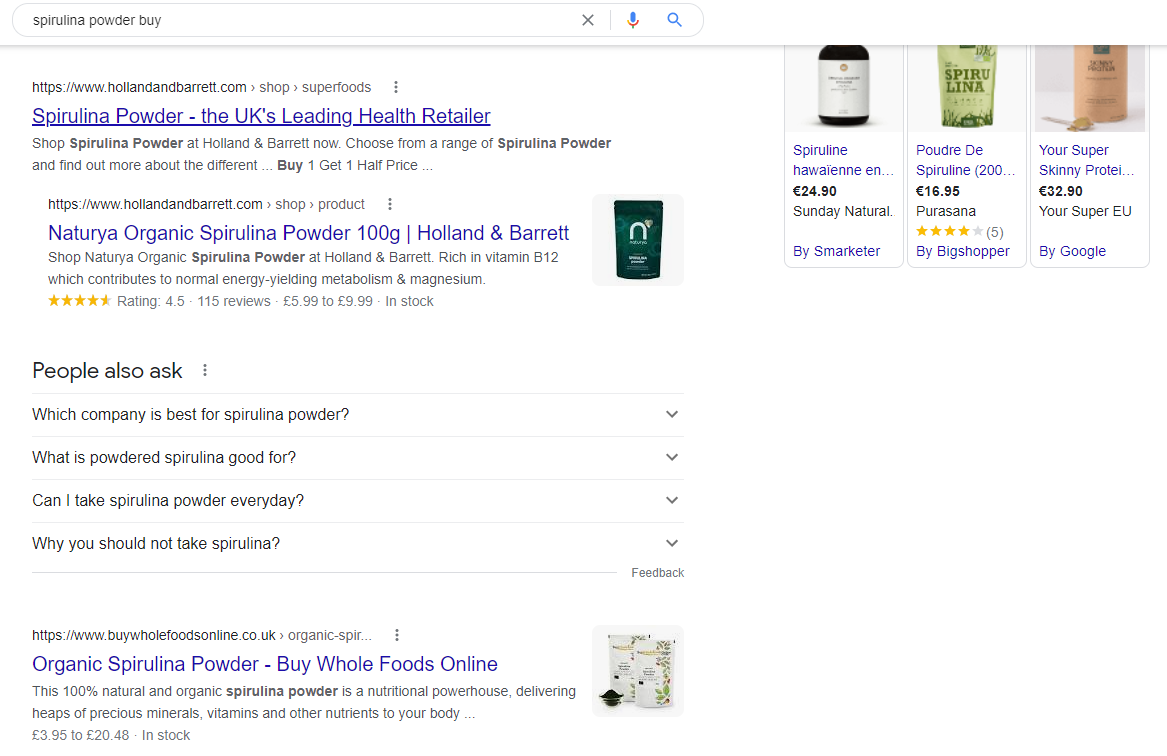Open options menu beside hollandandbarrett superfoods URL
Image resolution: width=1167 pixels, height=756 pixels.
point(396,87)
